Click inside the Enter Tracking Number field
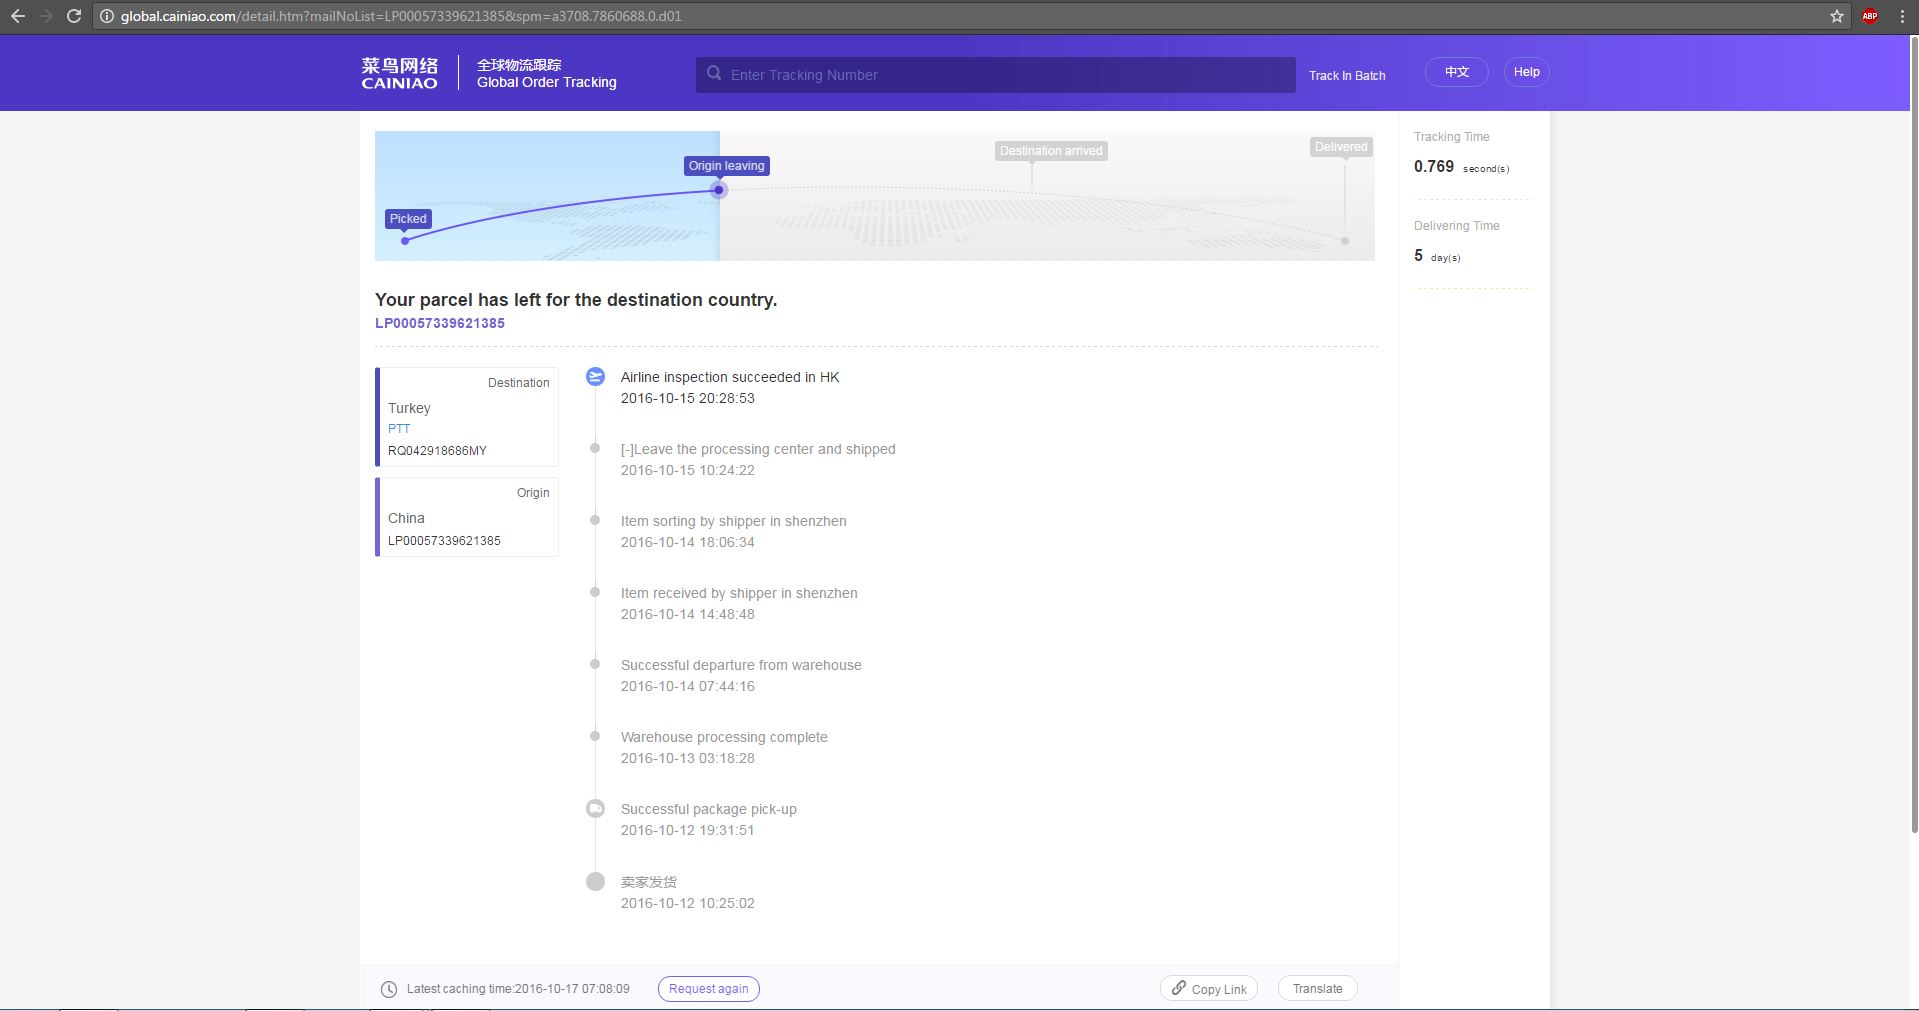Screen dimensions: 1919x1011 tap(1000, 75)
